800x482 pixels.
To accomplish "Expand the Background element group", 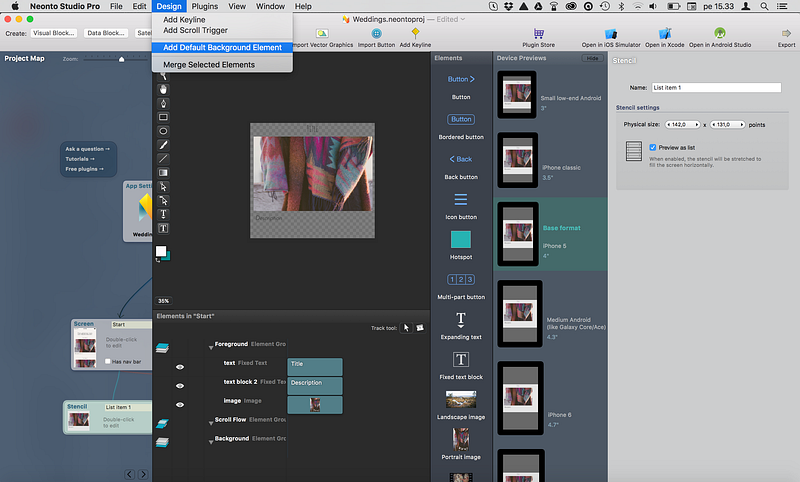I will (x=211, y=441).
